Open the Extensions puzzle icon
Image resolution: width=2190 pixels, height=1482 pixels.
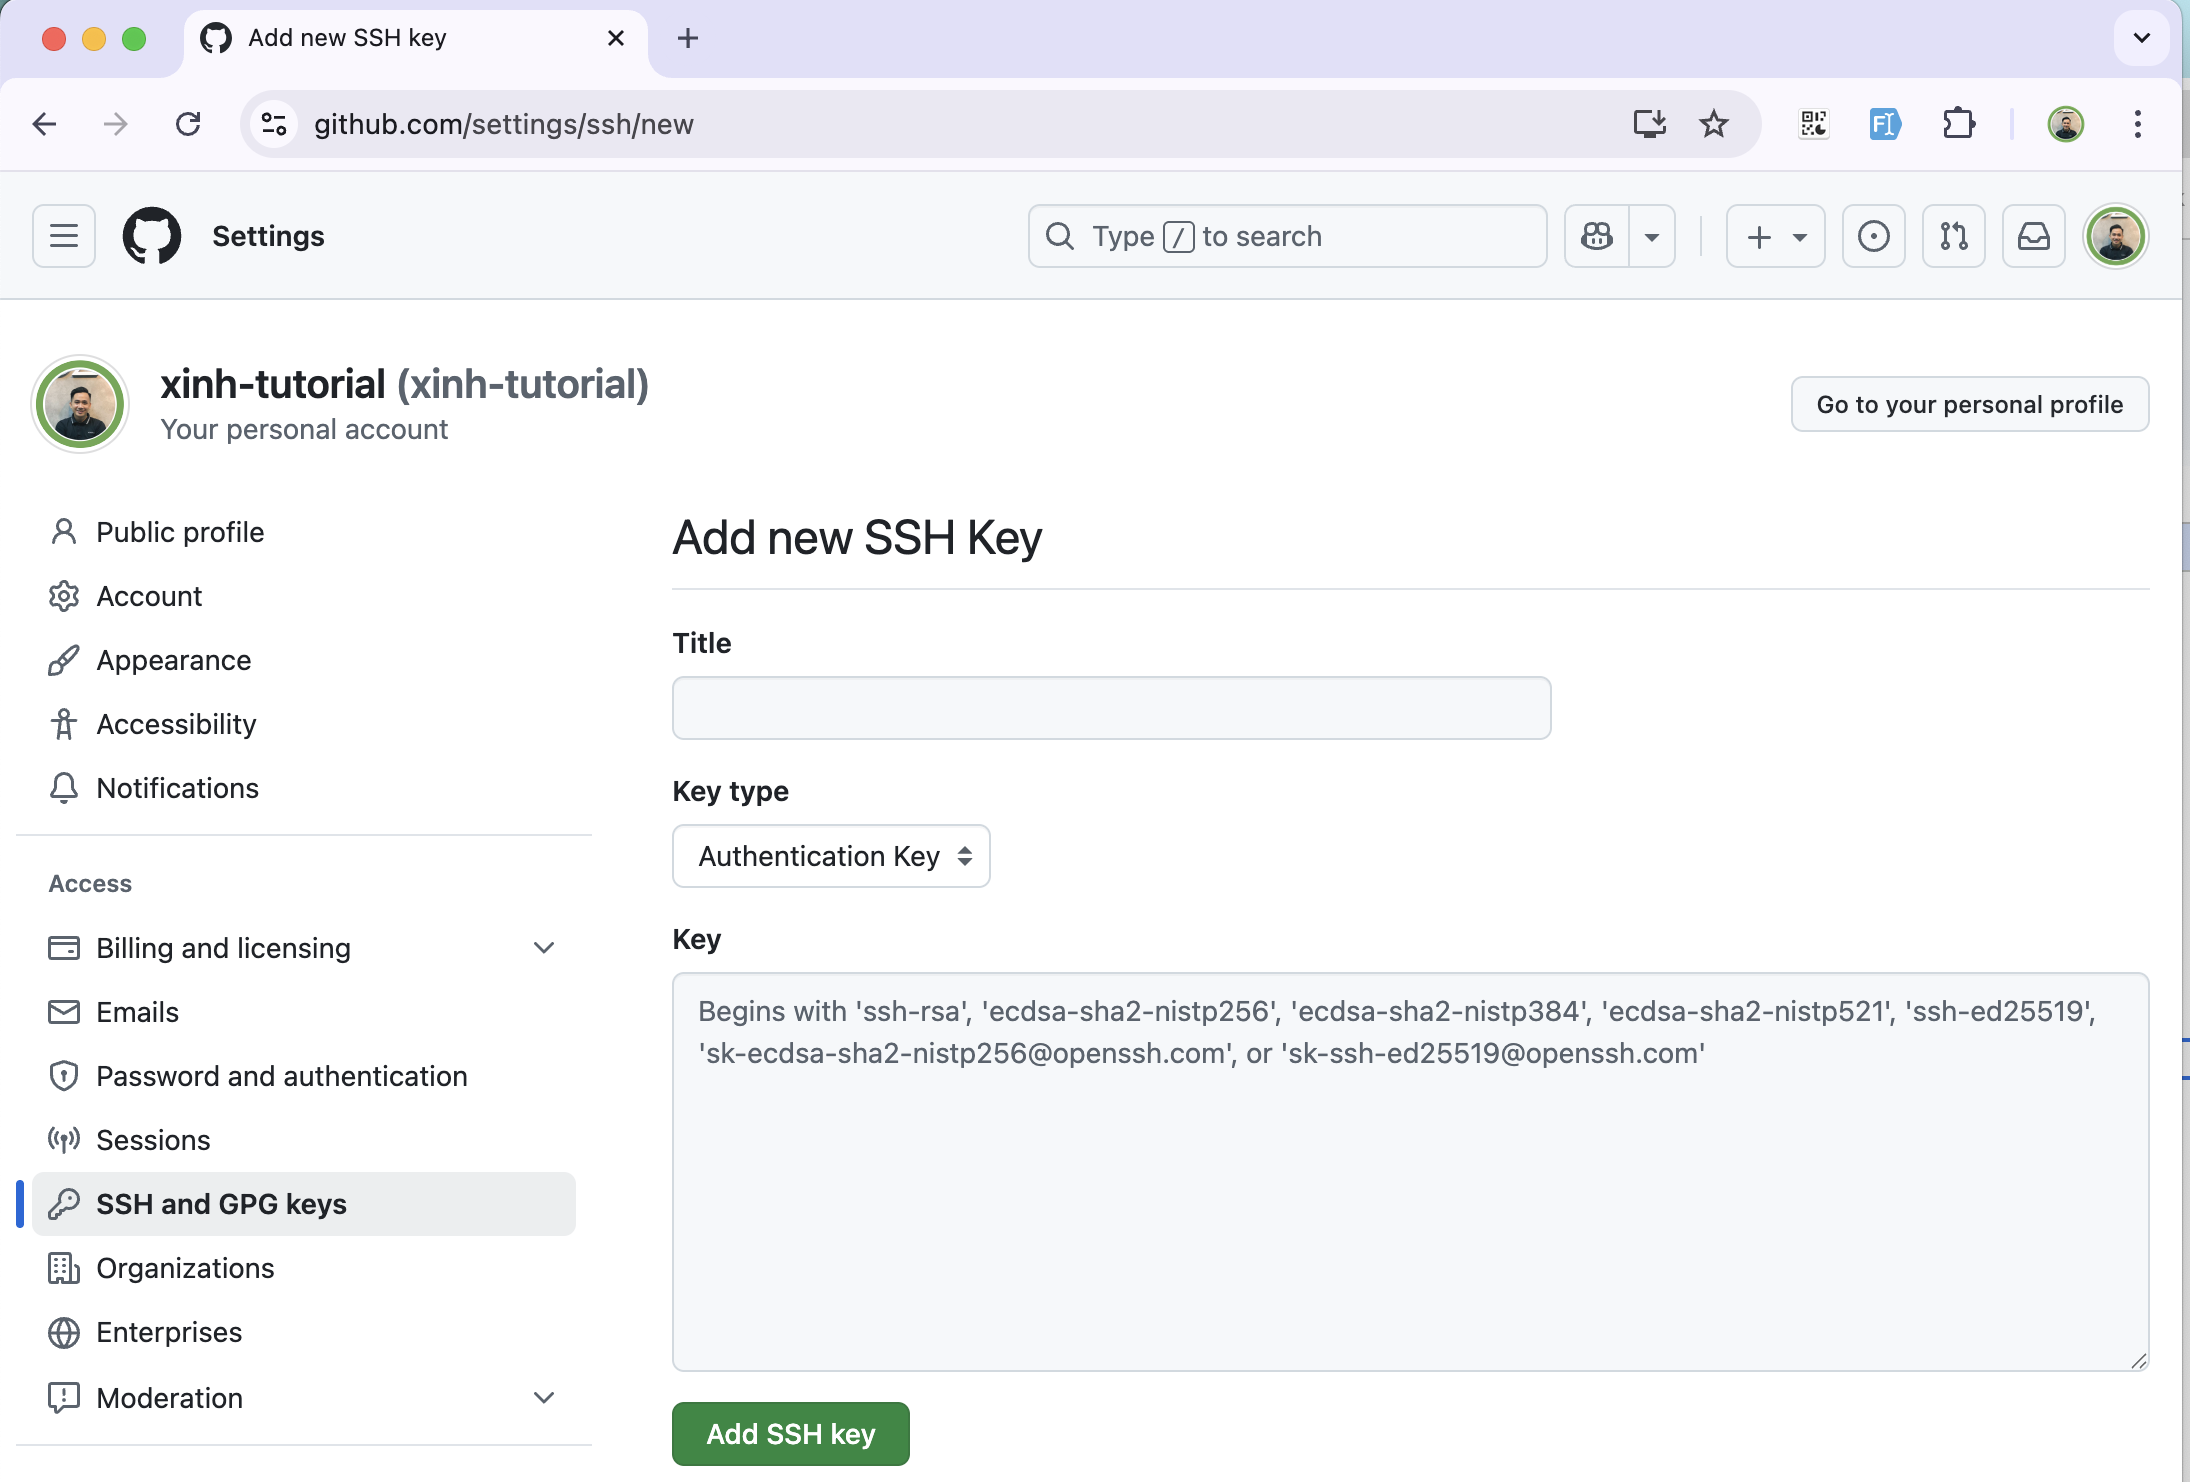pos(1959,124)
